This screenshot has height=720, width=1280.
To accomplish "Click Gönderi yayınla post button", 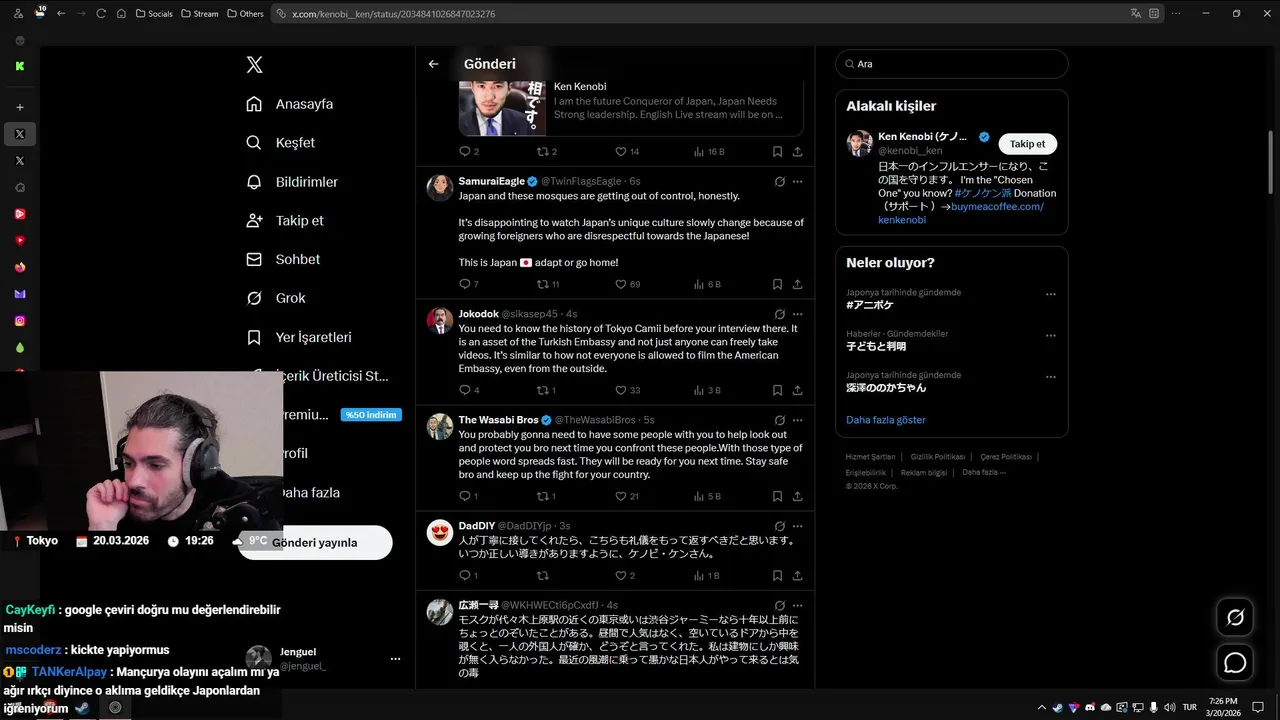I will (315, 542).
